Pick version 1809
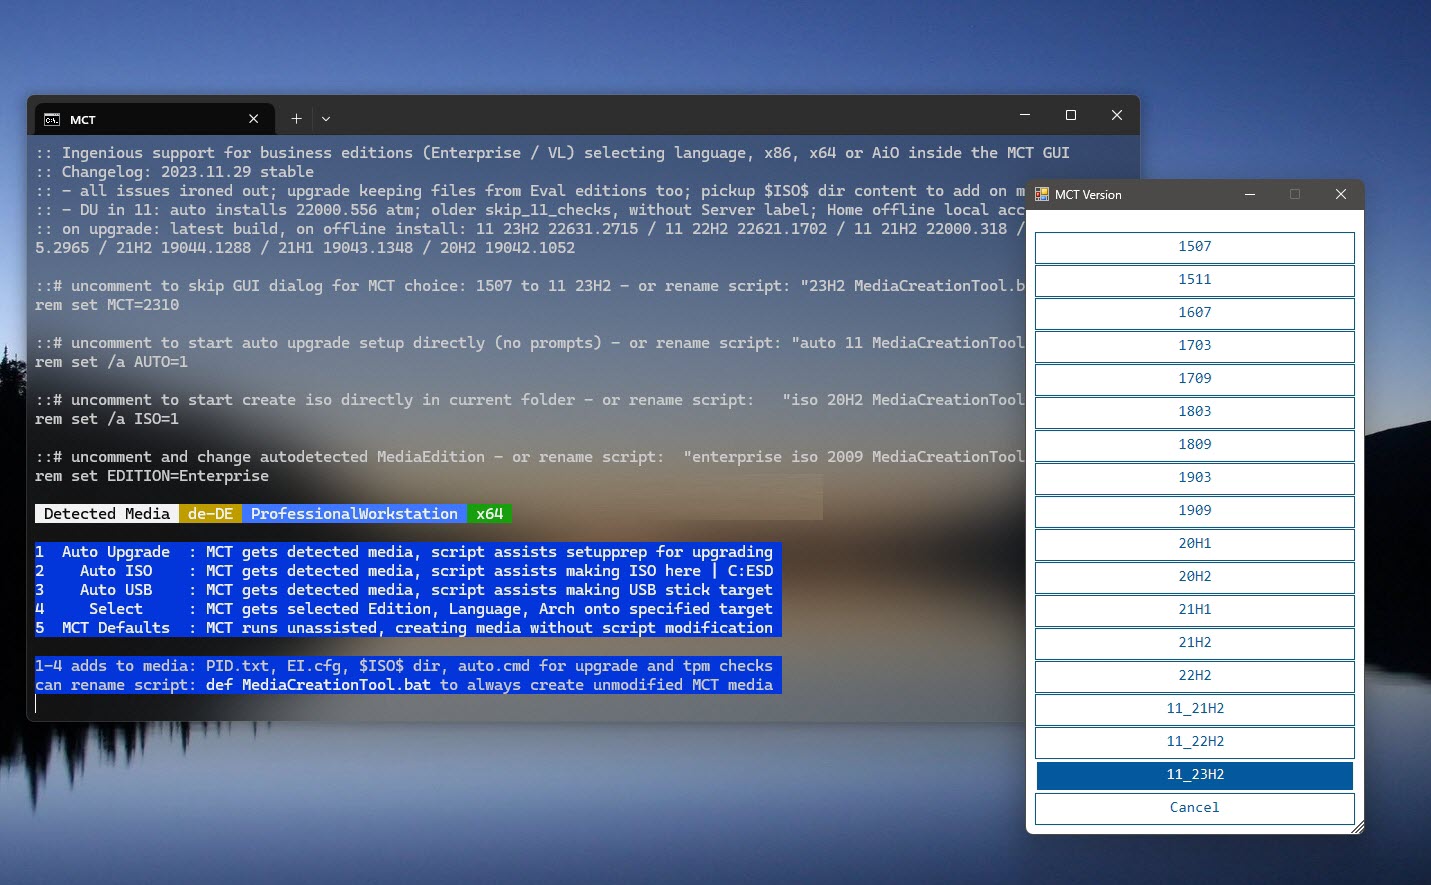 pyautogui.click(x=1194, y=445)
